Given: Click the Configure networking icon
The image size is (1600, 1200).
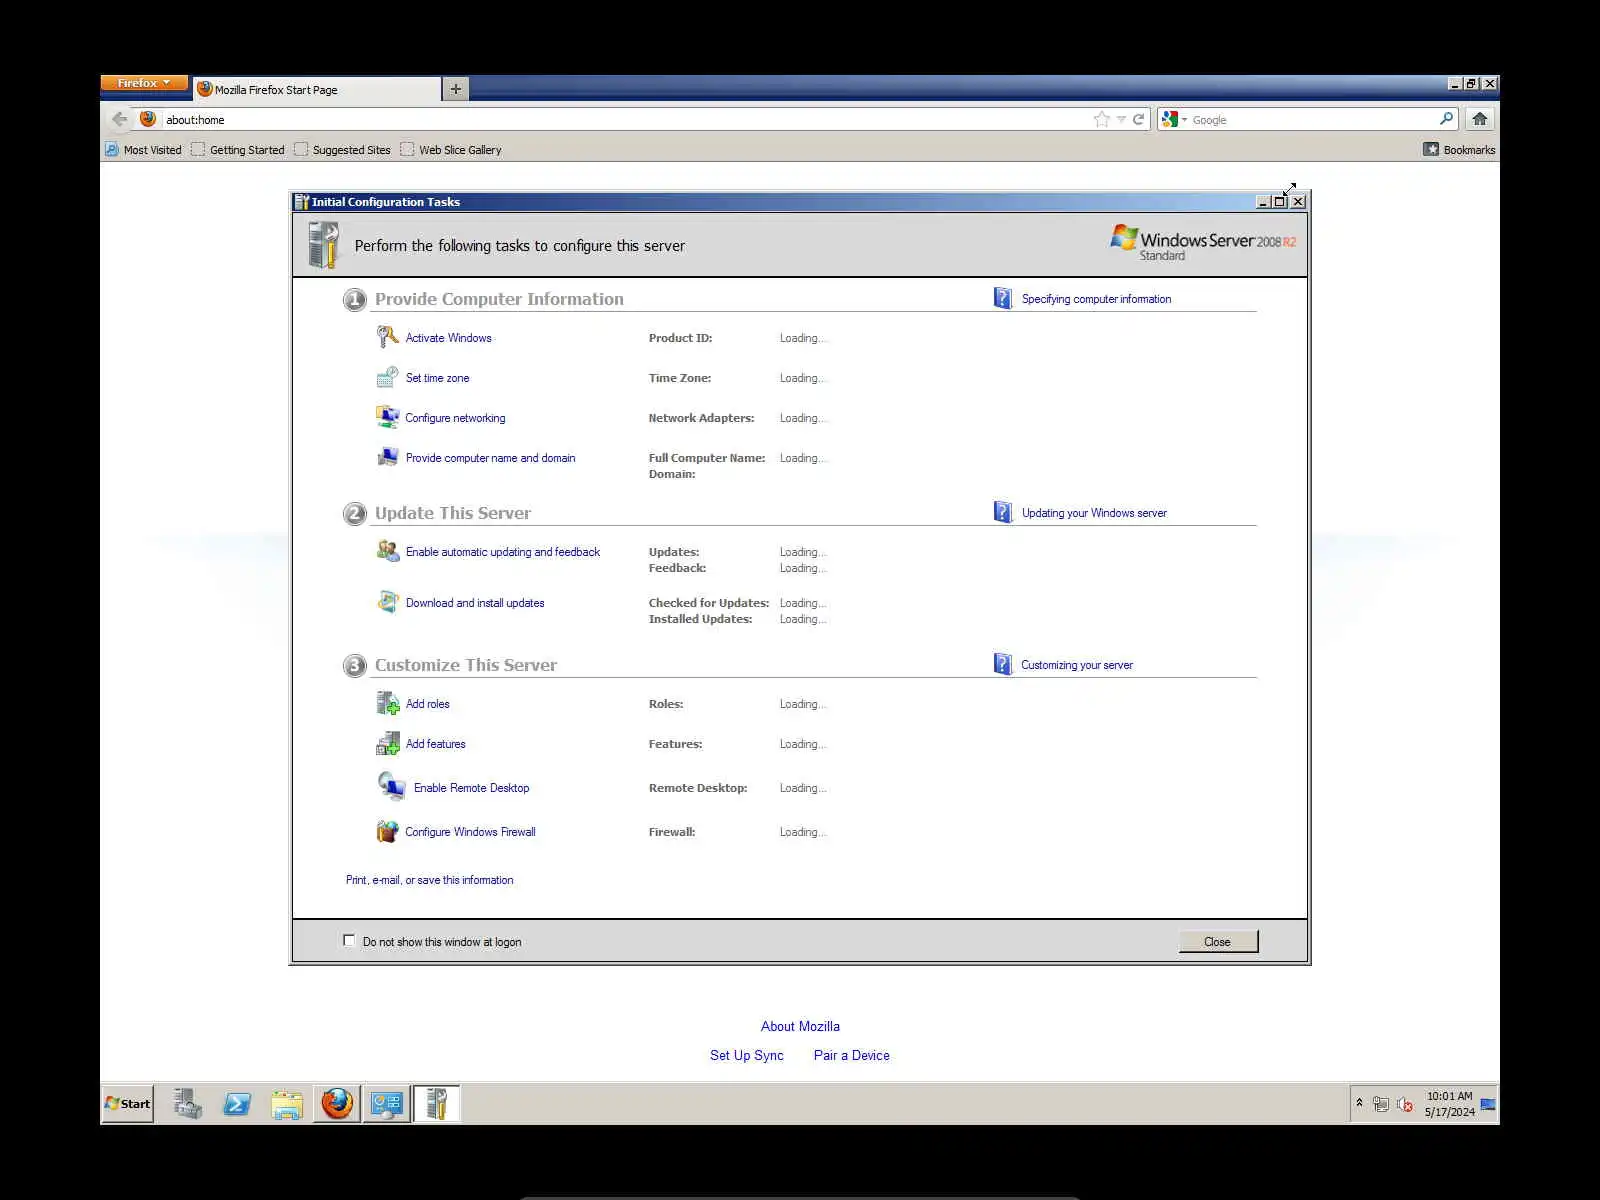Looking at the screenshot, I should 387,417.
